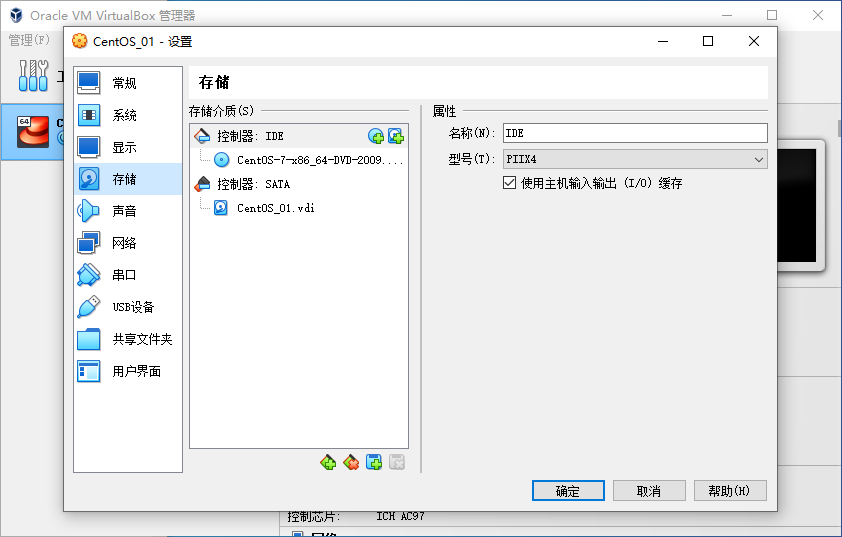The image size is (842, 537).
Task: Click the optical disc icon in tree
Action: point(222,160)
